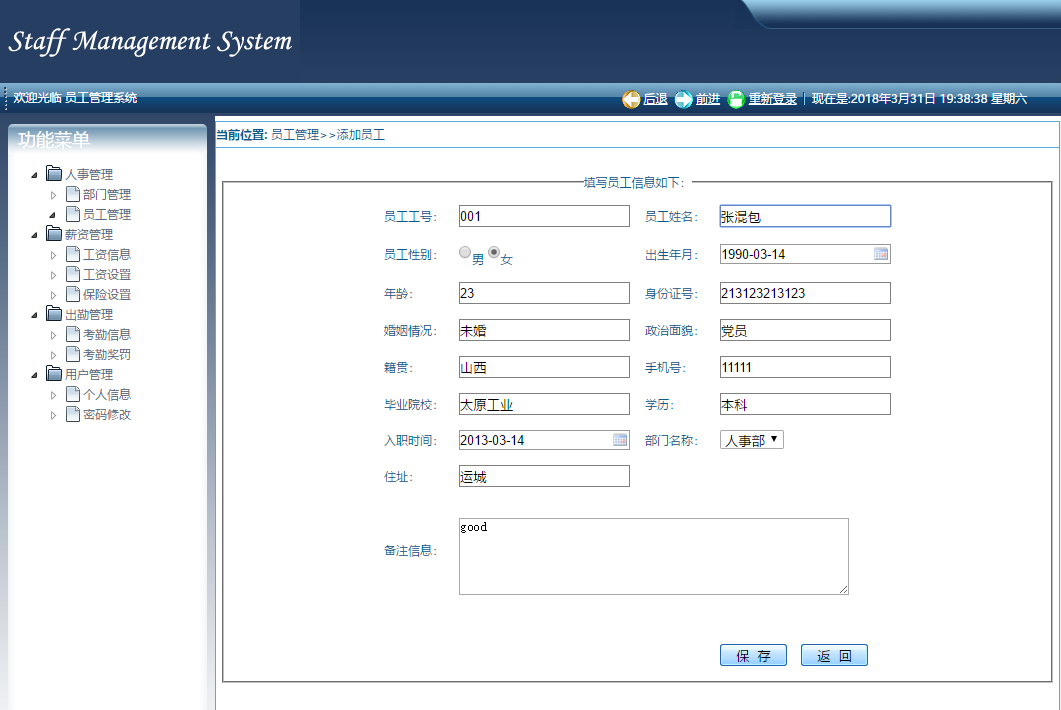Open 考勤信息 in the function menu
This screenshot has height=710, width=1061.
(107, 334)
